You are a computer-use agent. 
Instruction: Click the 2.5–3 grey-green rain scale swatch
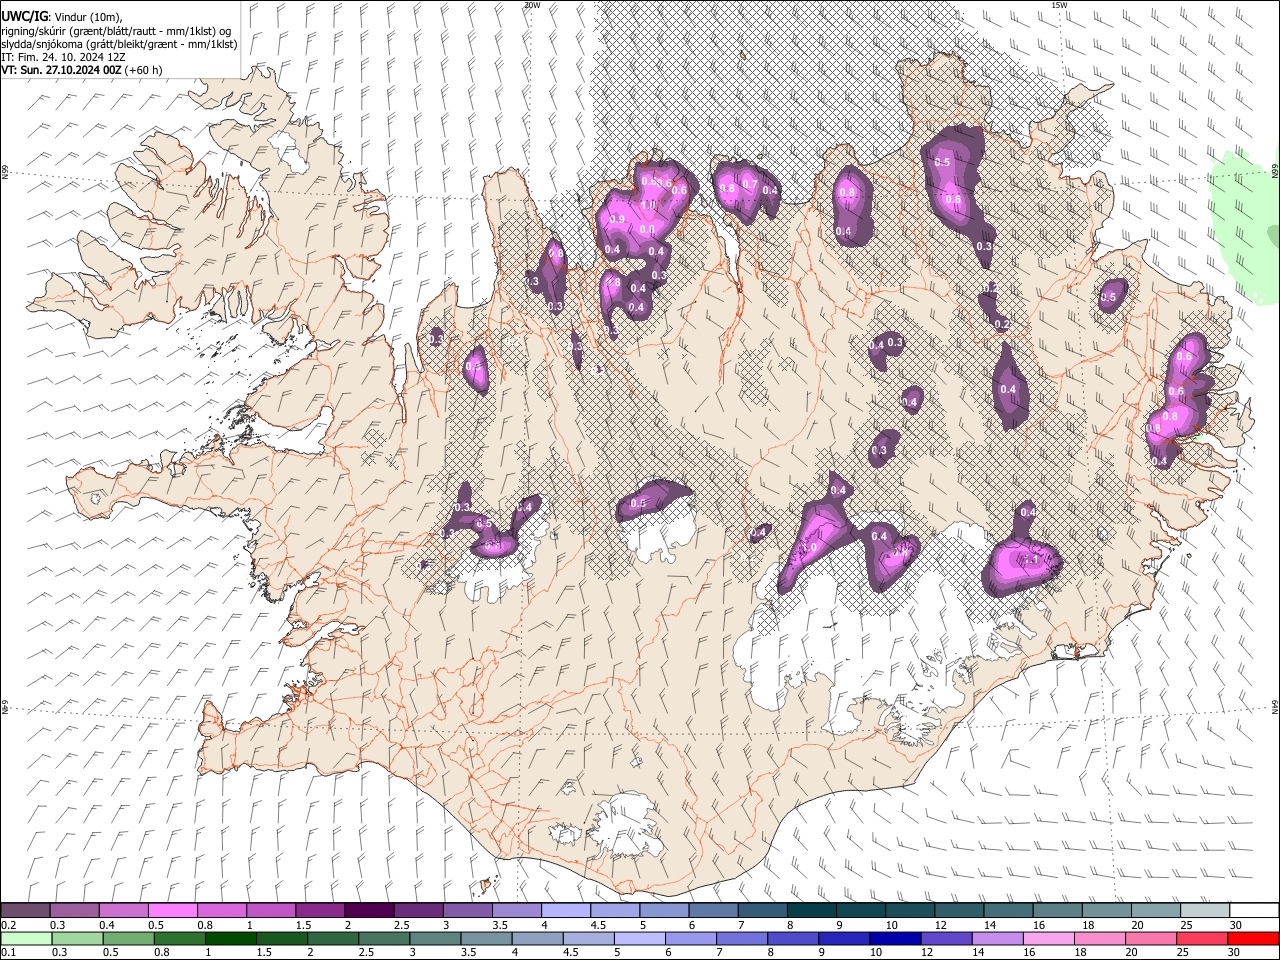click(385, 938)
